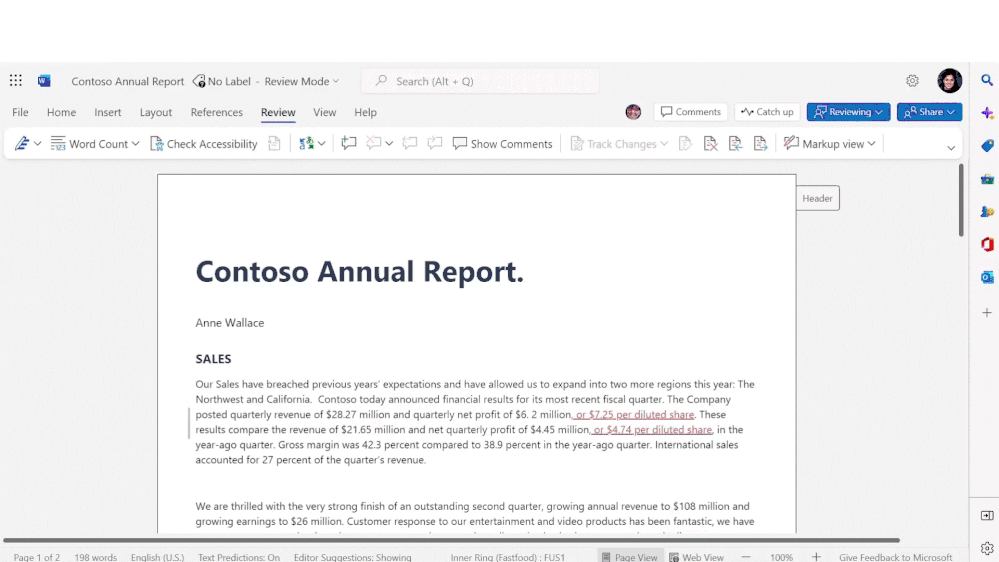The width and height of the screenshot is (999, 562).
Task: Click the blue tag sidebar icon
Action: pos(987,146)
